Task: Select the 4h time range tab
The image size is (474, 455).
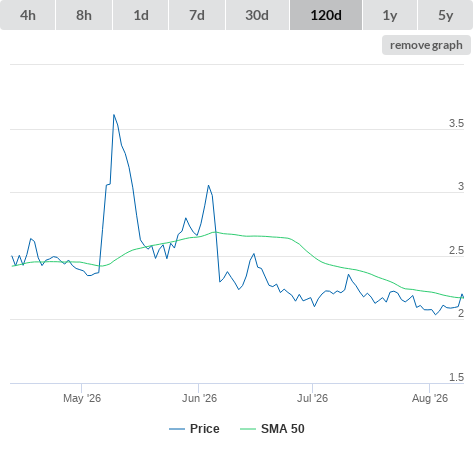Action: tap(28, 15)
